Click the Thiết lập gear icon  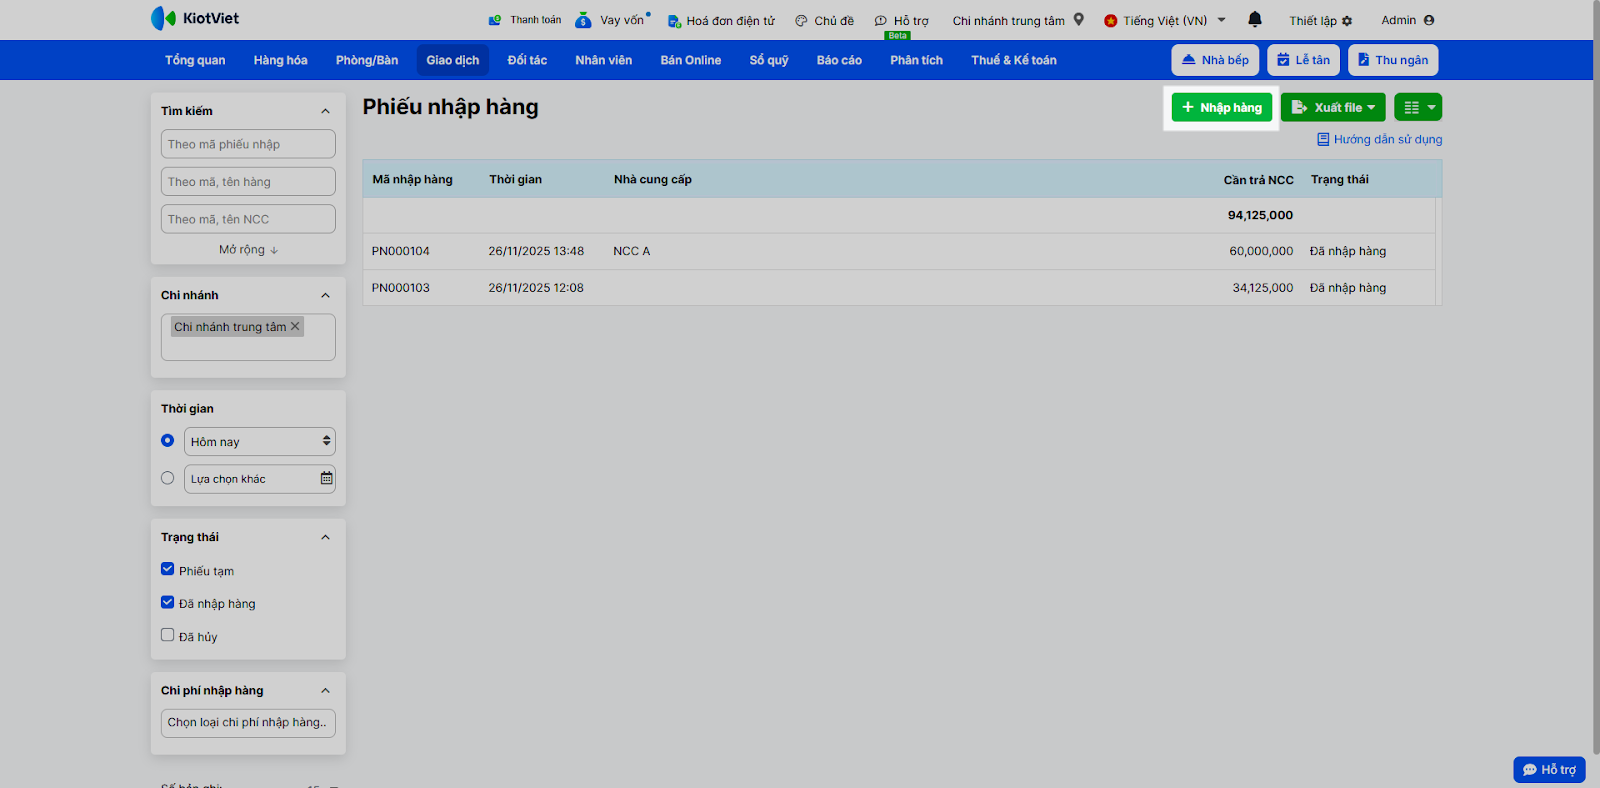coord(1347,21)
